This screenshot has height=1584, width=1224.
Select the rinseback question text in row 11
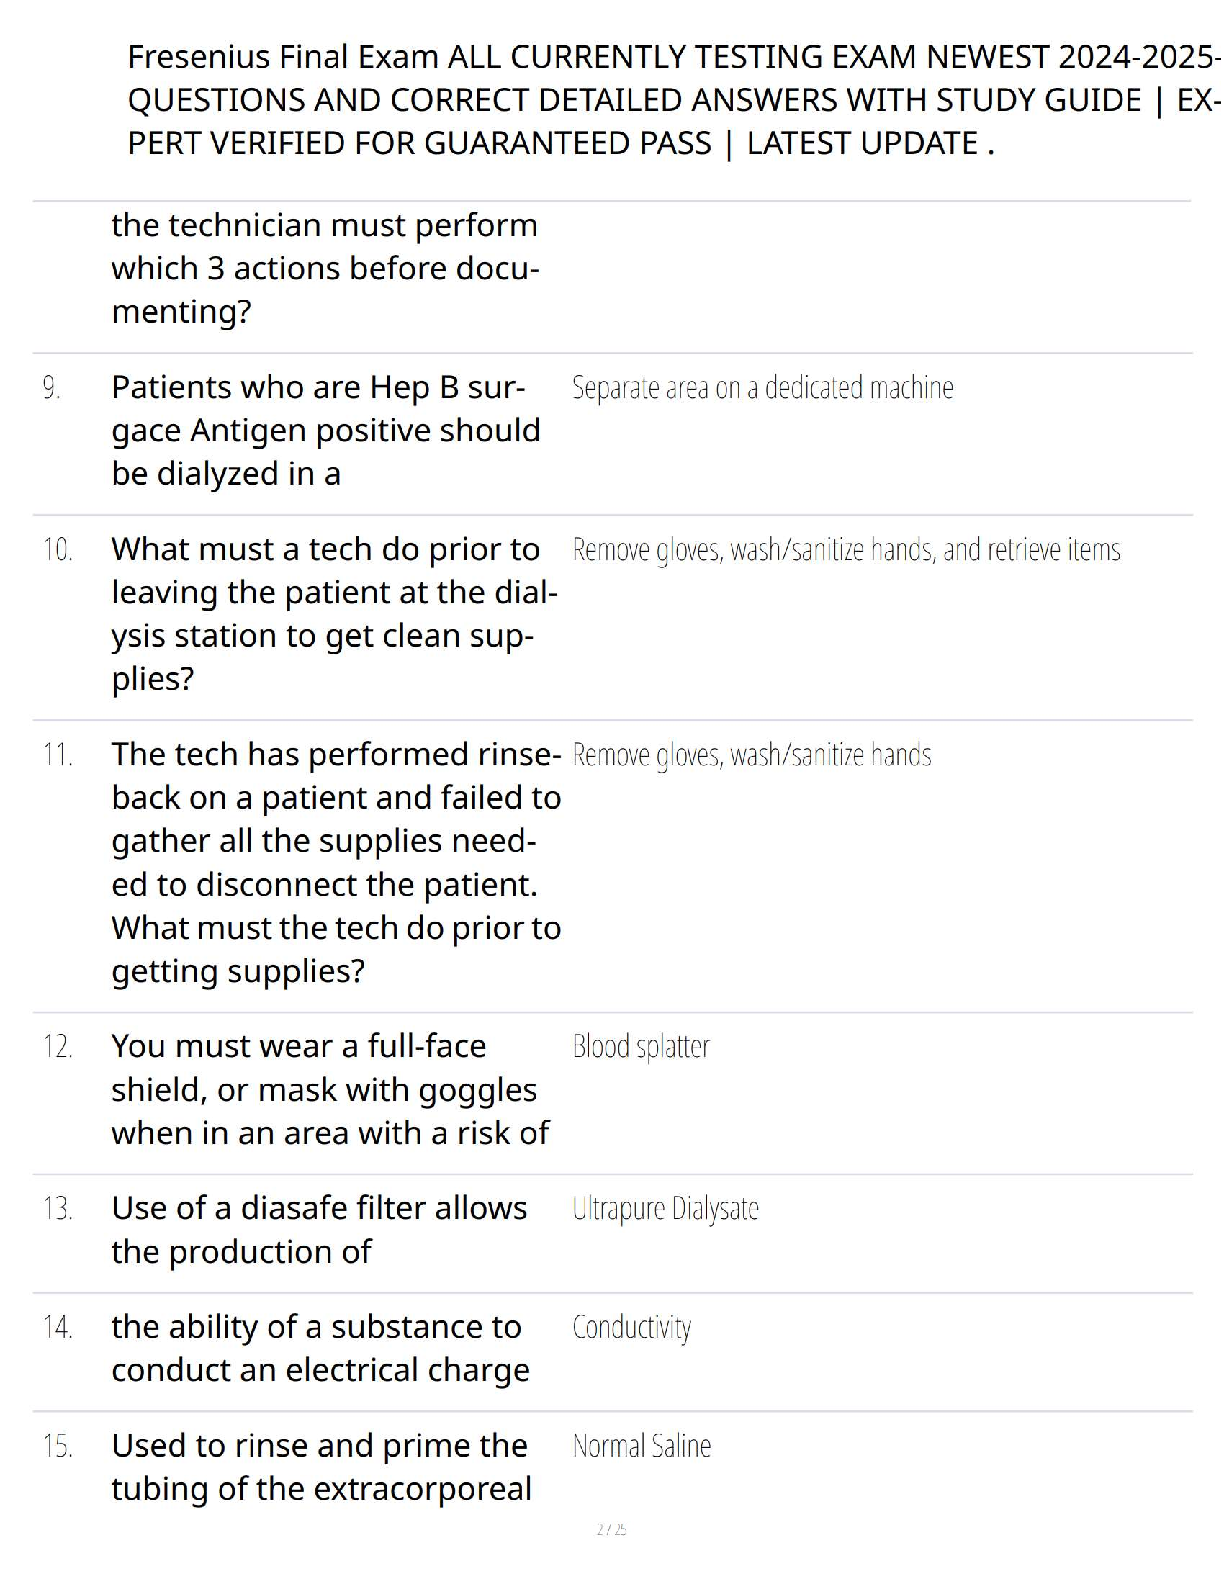336,862
